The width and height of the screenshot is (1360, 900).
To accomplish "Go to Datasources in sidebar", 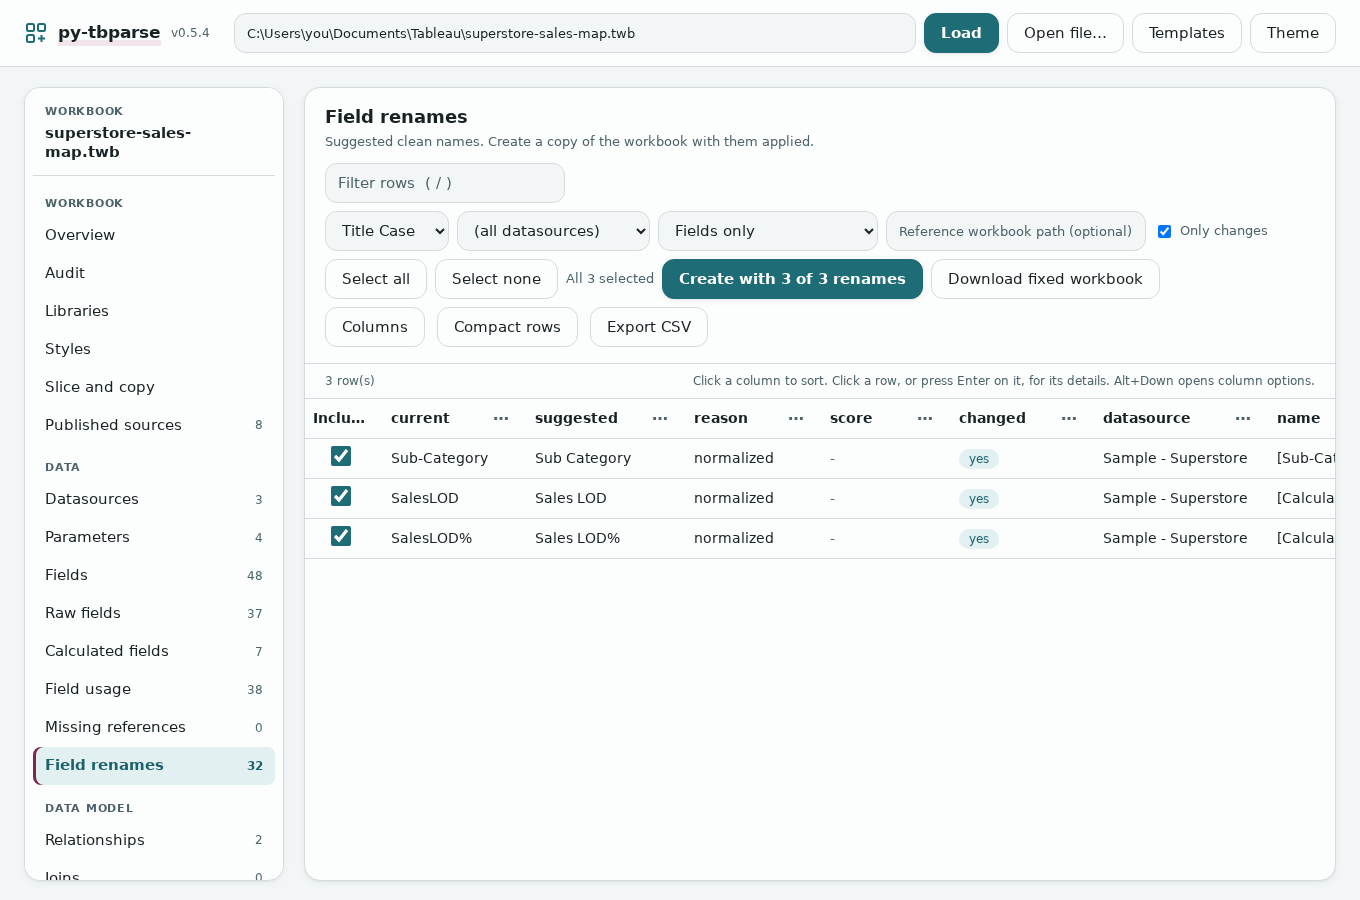I will pyautogui.click(x=154, y=499).
